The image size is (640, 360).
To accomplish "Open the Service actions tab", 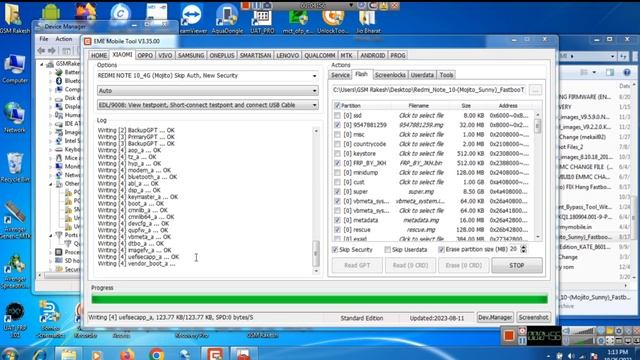I will click(340, 75).
